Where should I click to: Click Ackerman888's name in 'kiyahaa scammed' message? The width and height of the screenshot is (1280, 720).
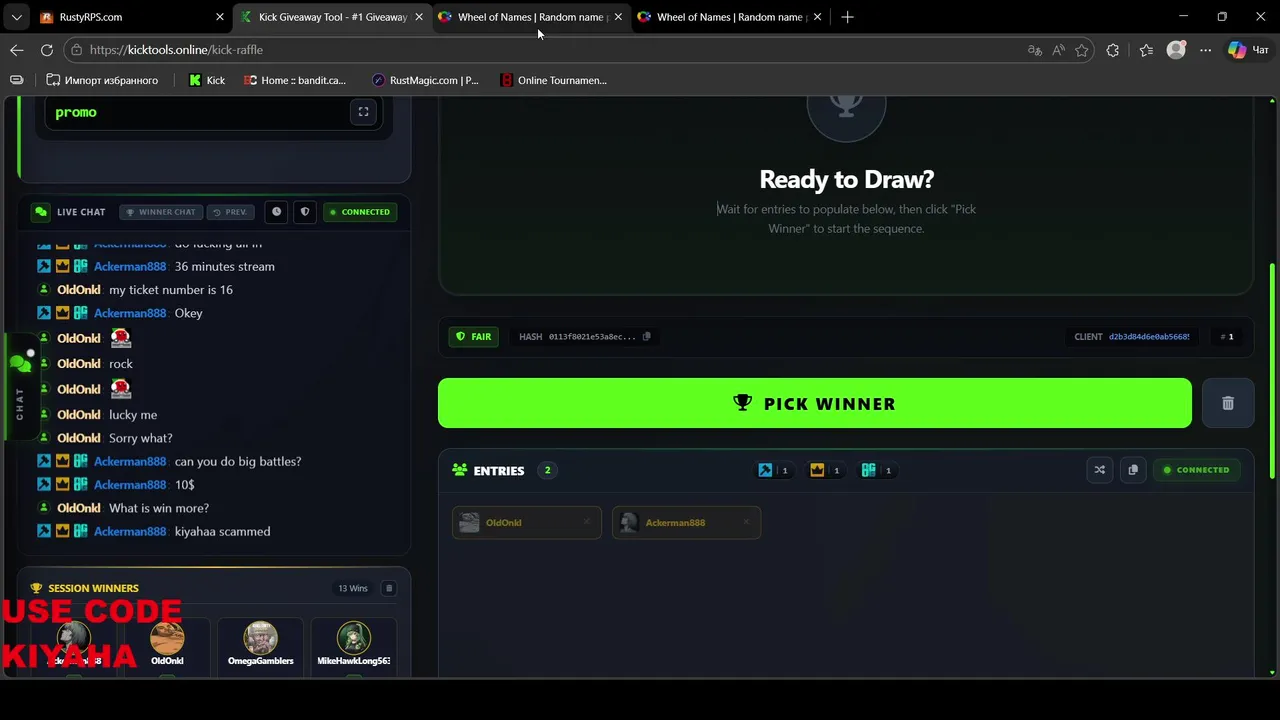tap(130, 531)
